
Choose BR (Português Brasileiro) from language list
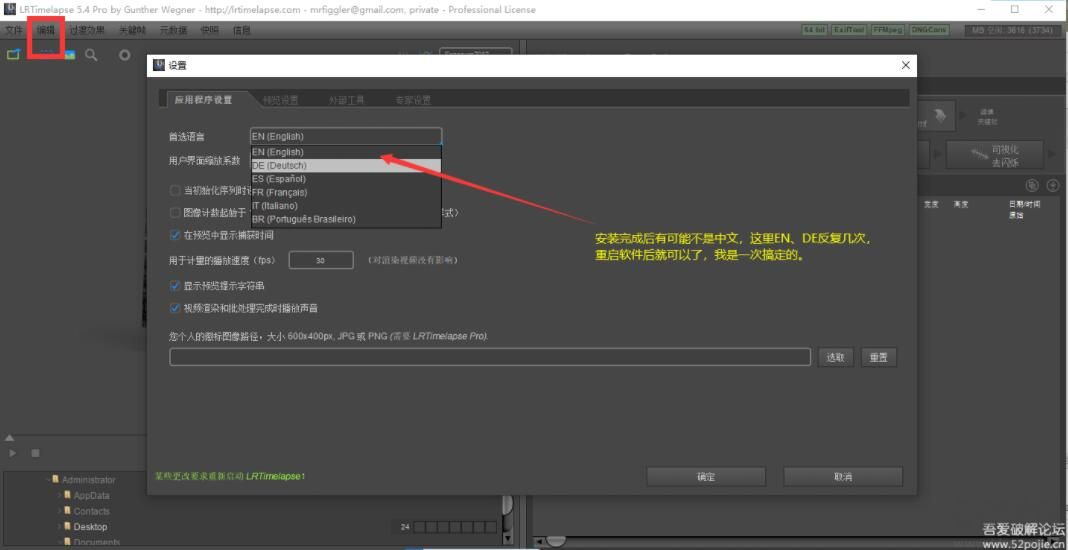(x=345, y=219)
